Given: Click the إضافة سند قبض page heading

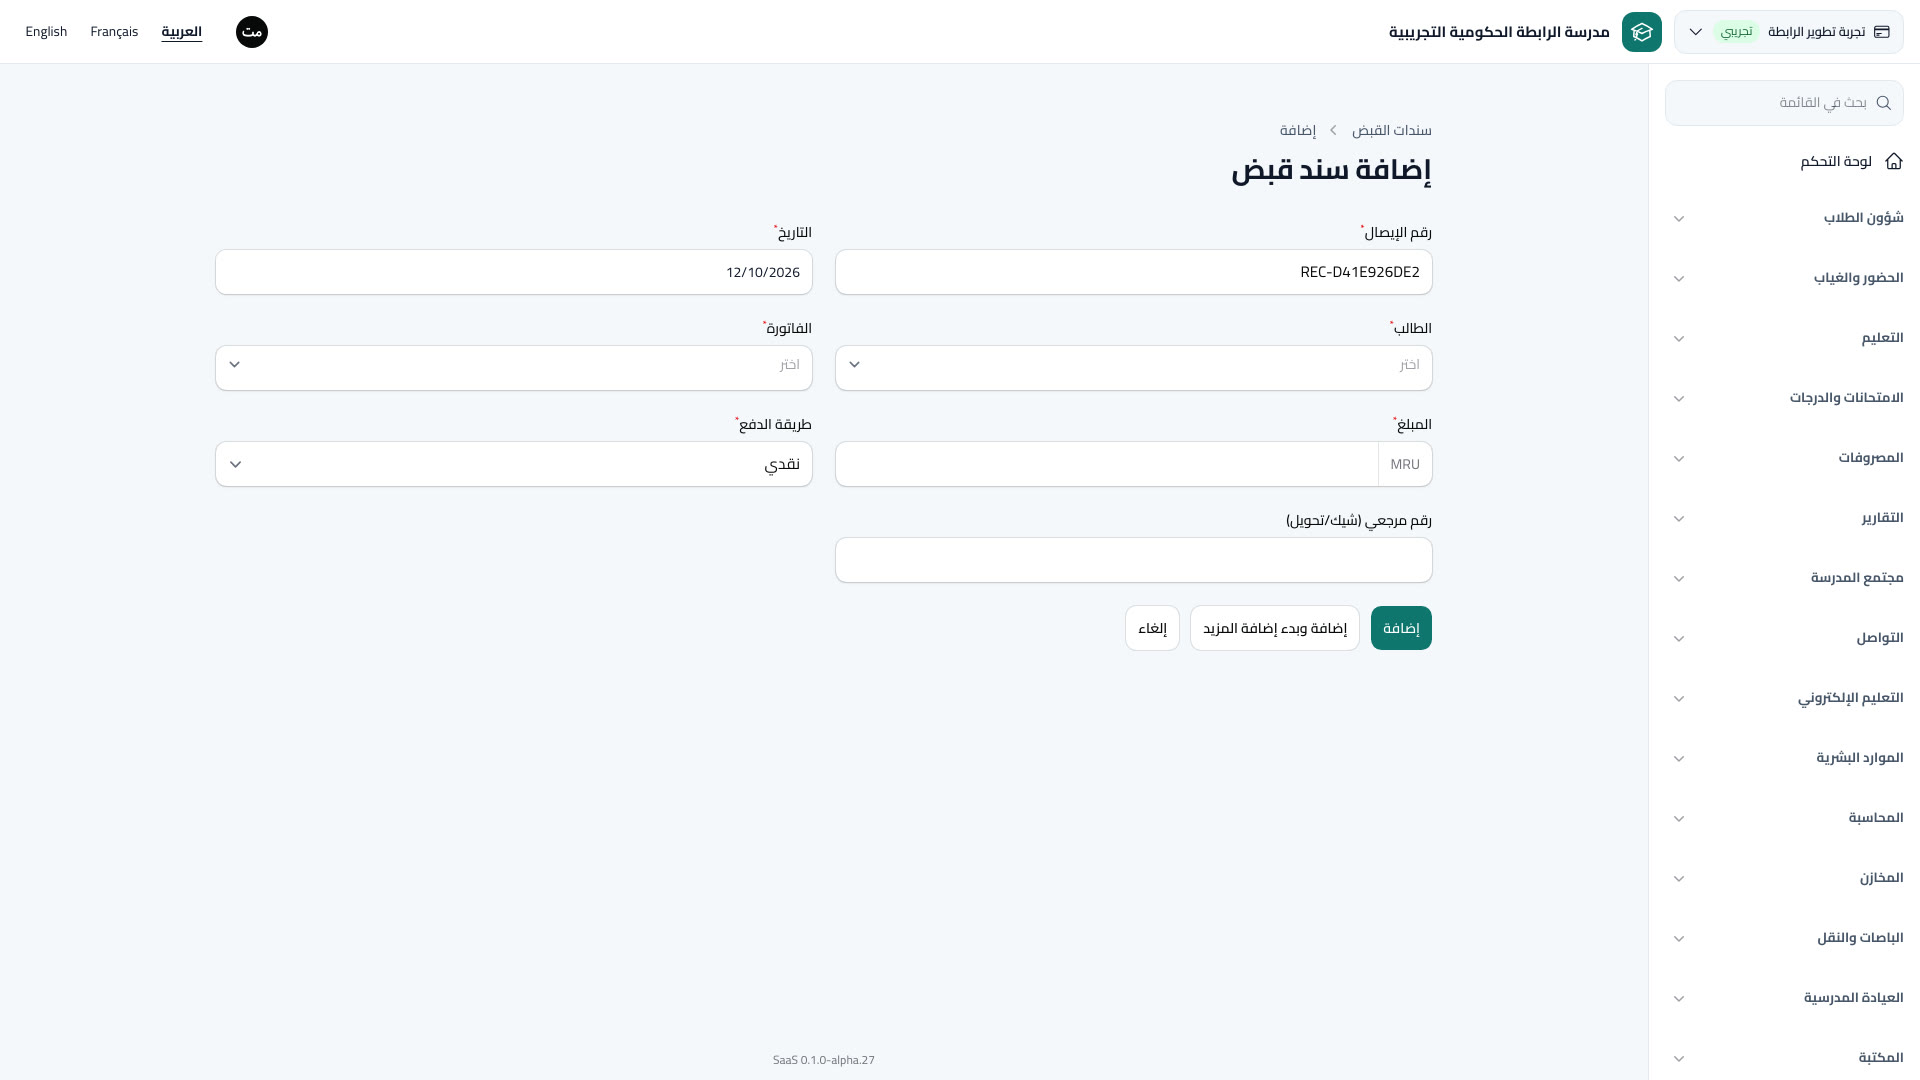Looking at the screenshot, I should click(1331, 169).
